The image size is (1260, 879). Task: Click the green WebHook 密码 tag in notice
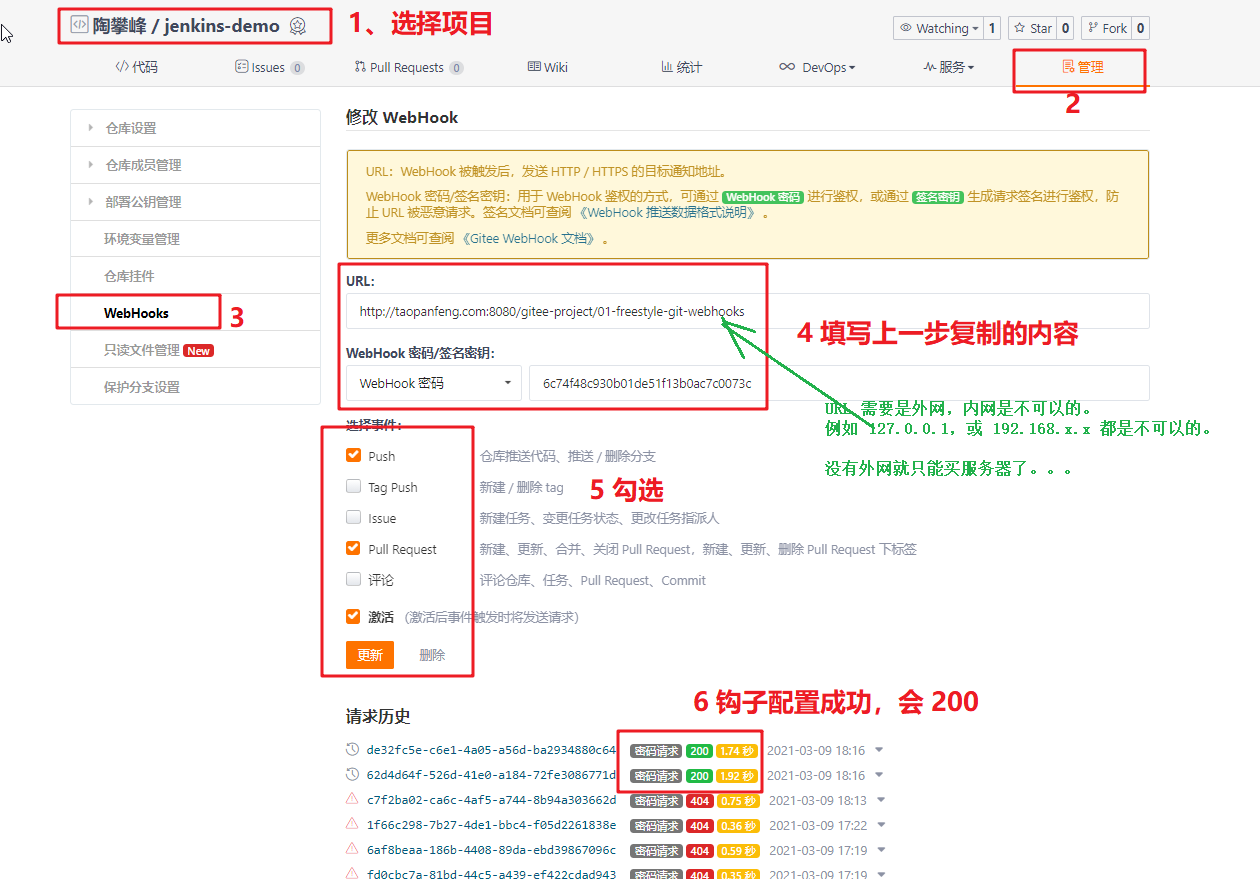[763, 197]
